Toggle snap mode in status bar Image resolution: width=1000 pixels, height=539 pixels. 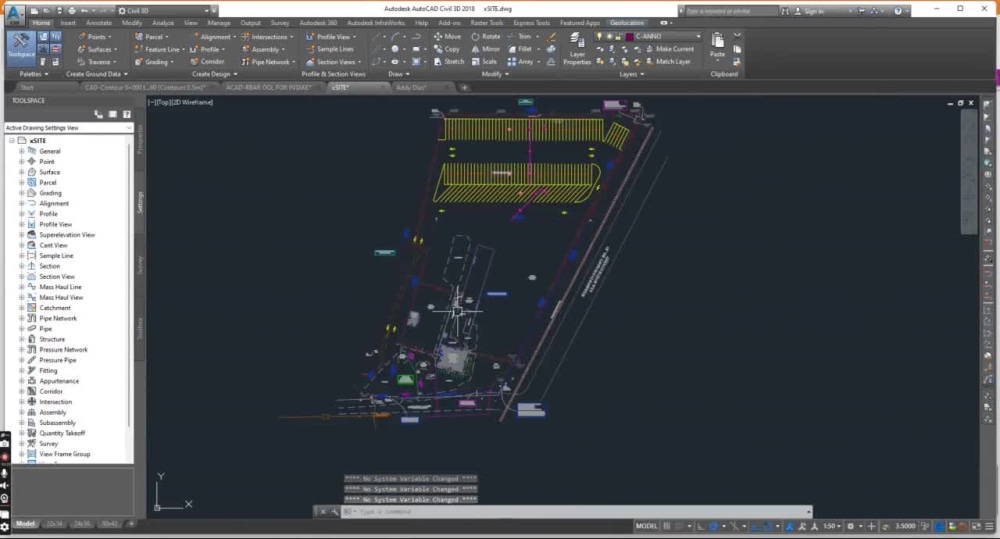tap(680, 526)
